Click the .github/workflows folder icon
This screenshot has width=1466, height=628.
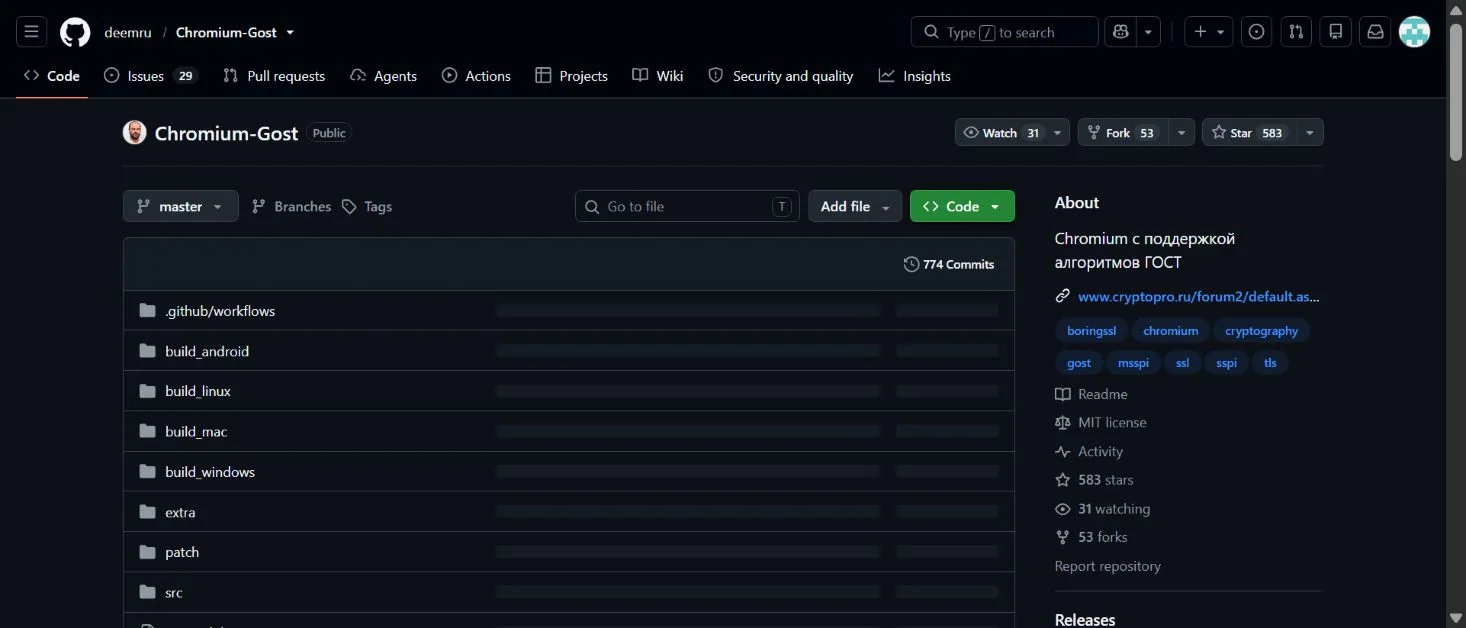(148, 311)
